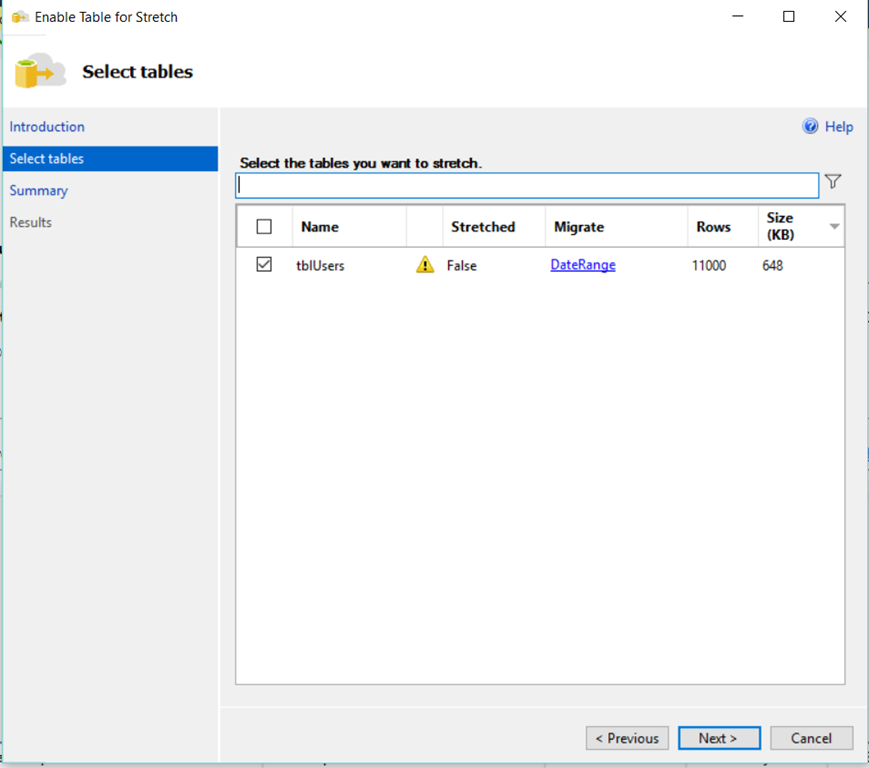Image resolution: width=869 pixels, height=768 pixels.
Task: Click the table search text field
Action: 527,185
